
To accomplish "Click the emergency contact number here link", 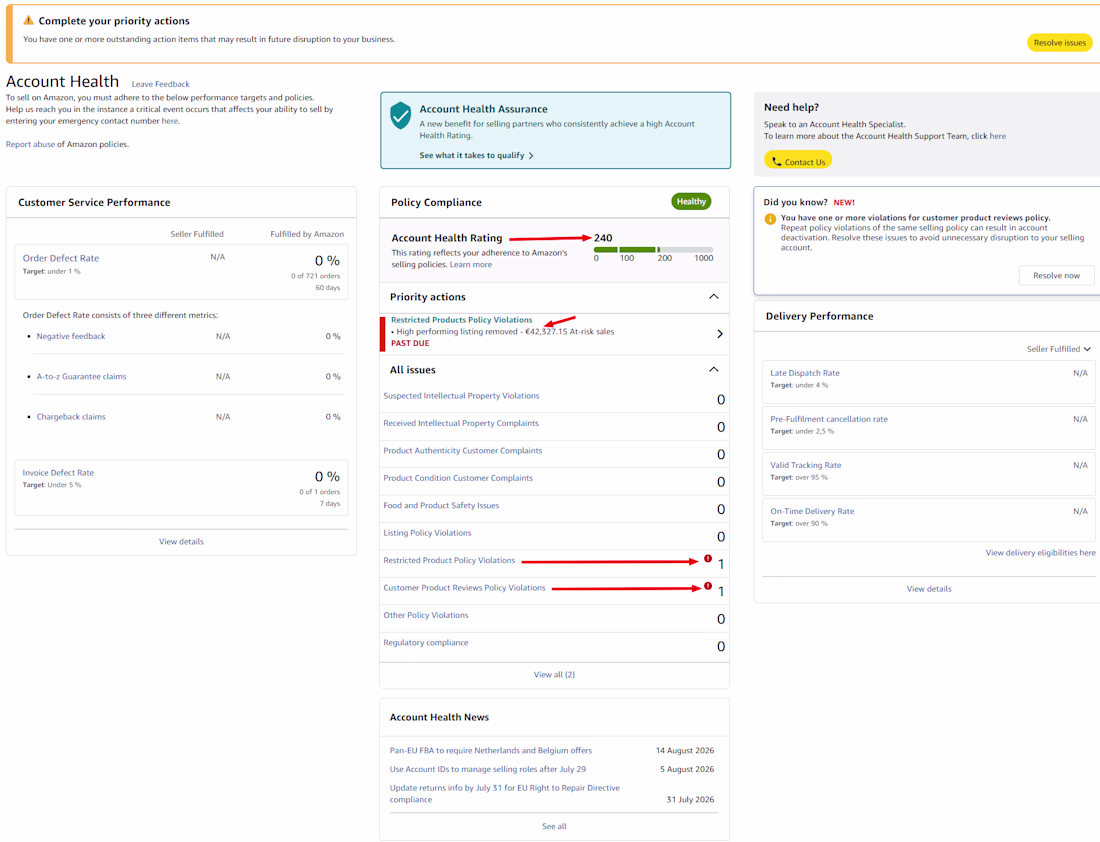I will [170, 121].
